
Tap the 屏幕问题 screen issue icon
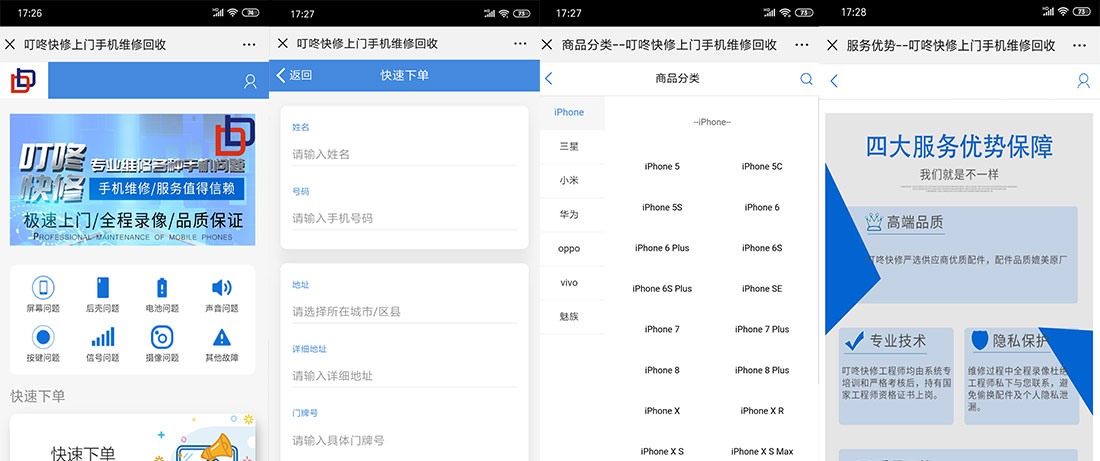[43, 288]
